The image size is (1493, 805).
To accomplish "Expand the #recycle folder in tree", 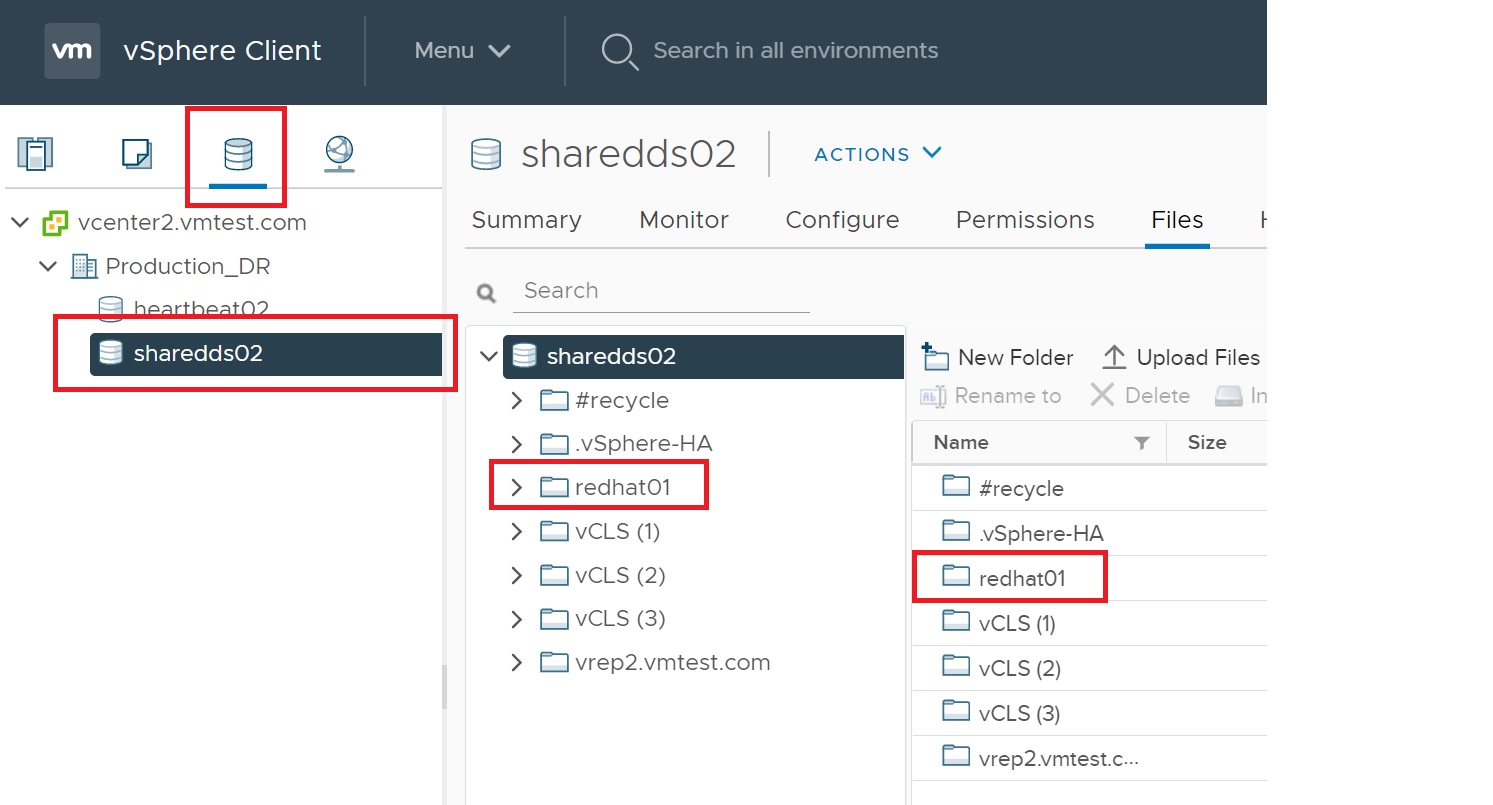I will (x=517, y=400).
